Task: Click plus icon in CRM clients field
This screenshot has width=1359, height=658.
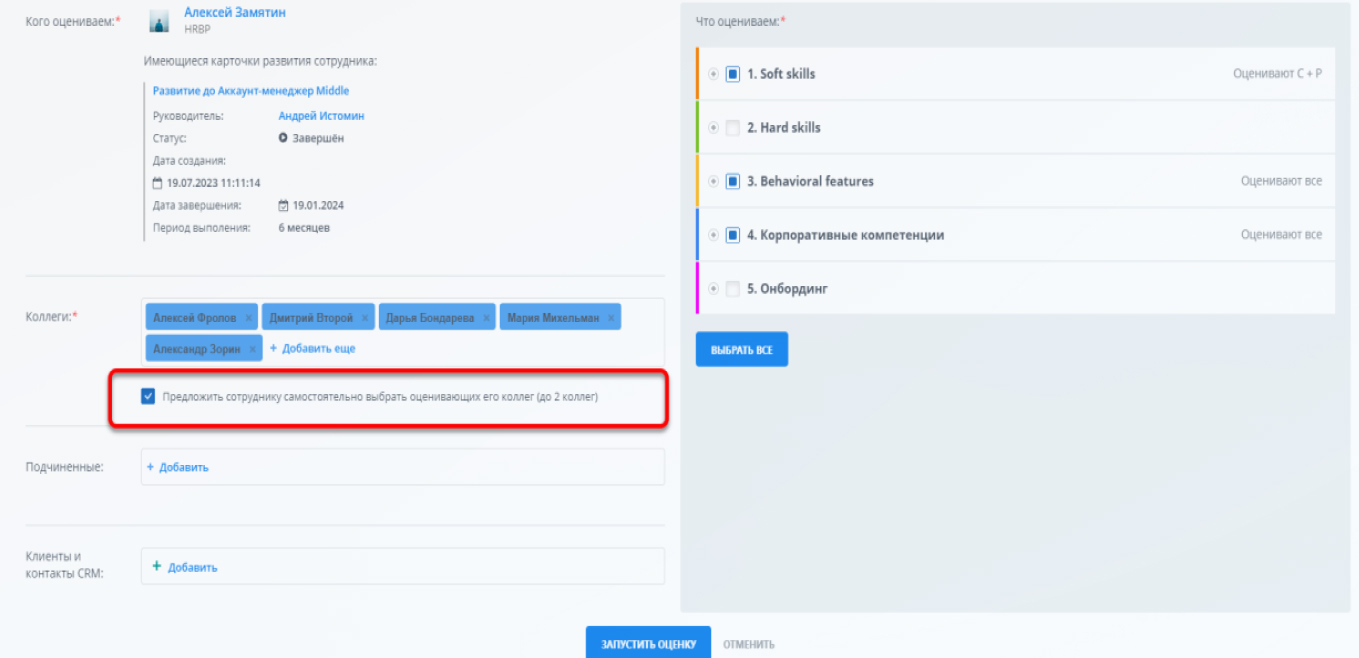Action: tap(156, 567)
